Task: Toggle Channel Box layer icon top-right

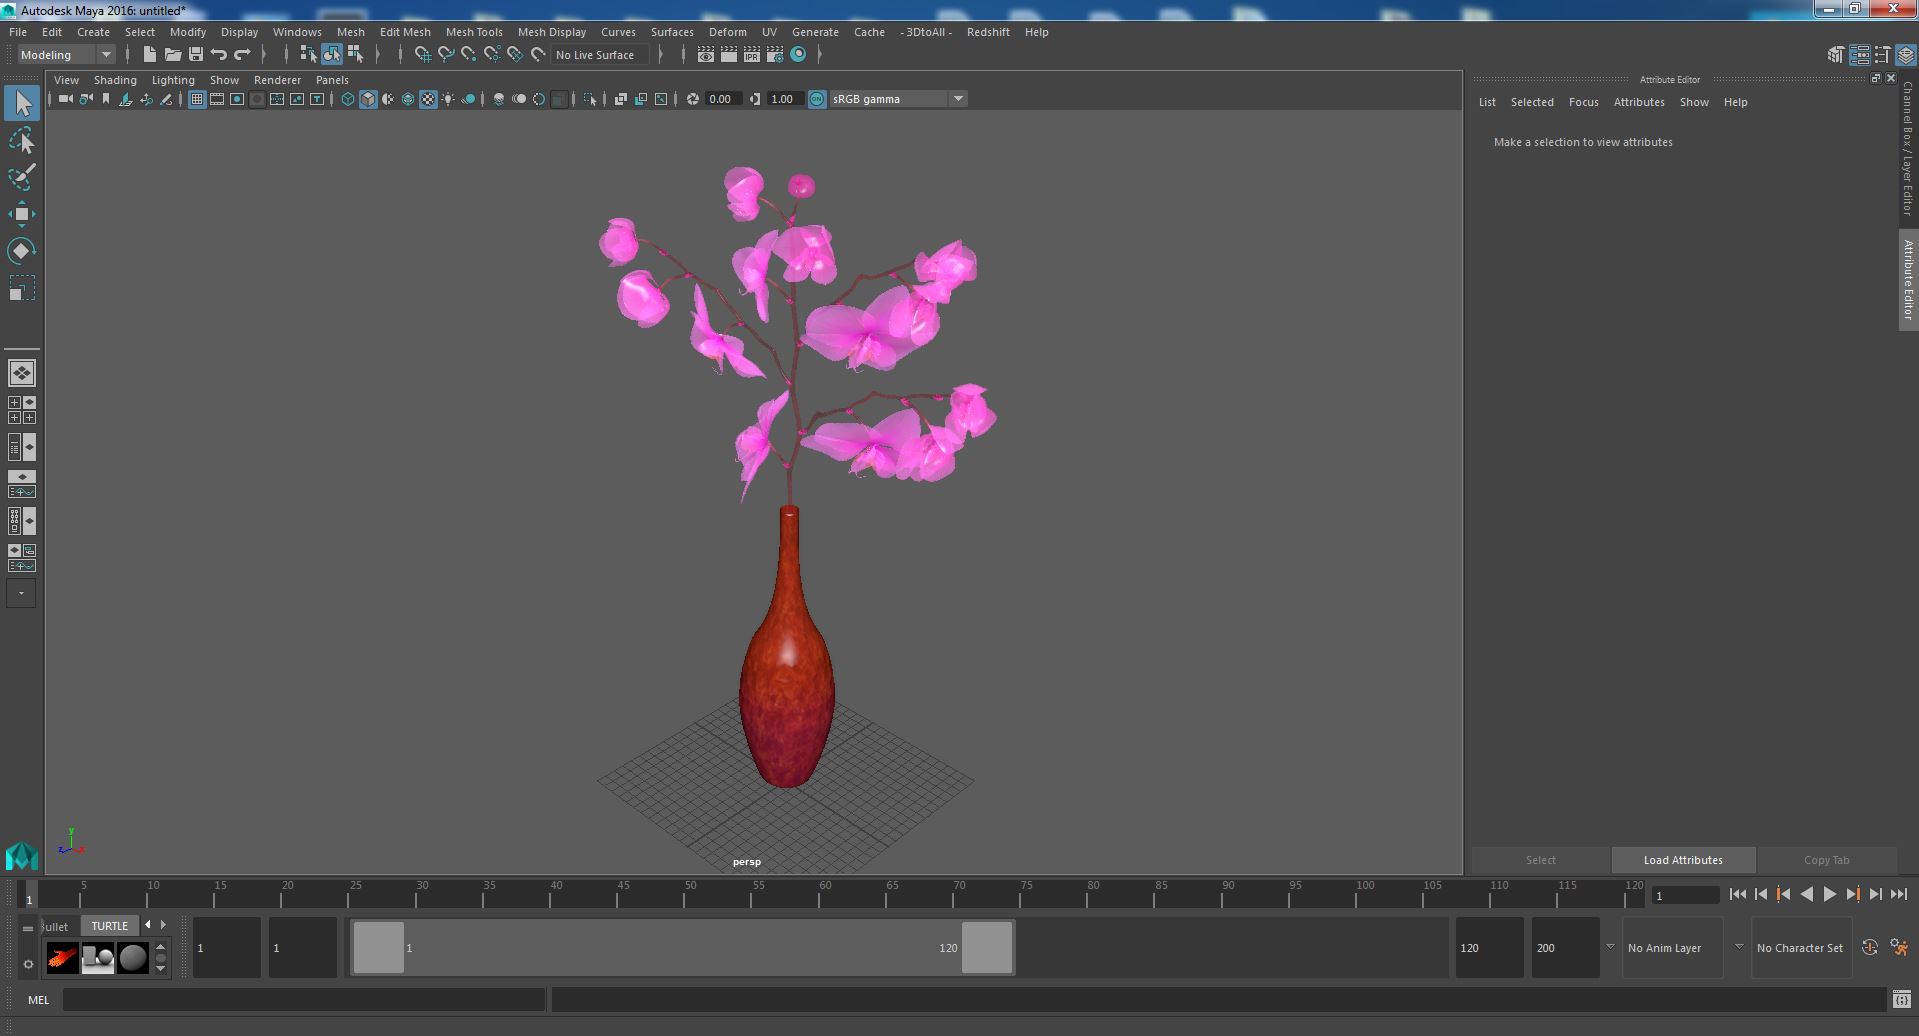Action: pos(1906,55)
